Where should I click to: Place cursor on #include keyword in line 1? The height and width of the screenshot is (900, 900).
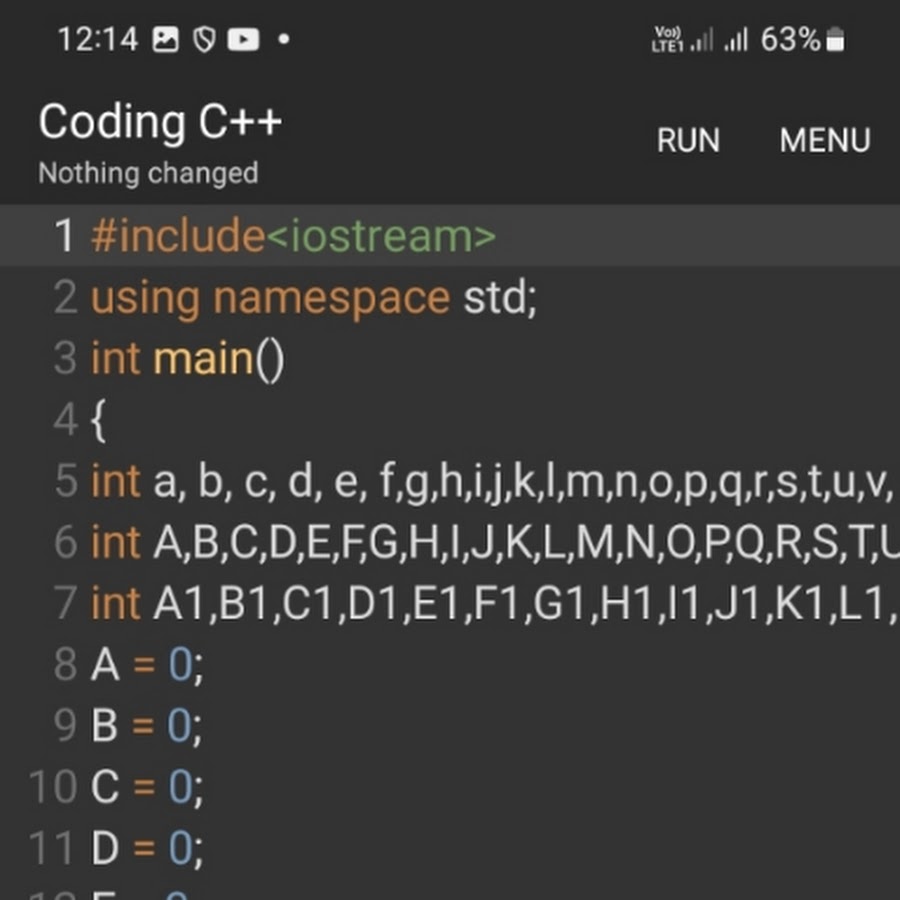point(178,236)
